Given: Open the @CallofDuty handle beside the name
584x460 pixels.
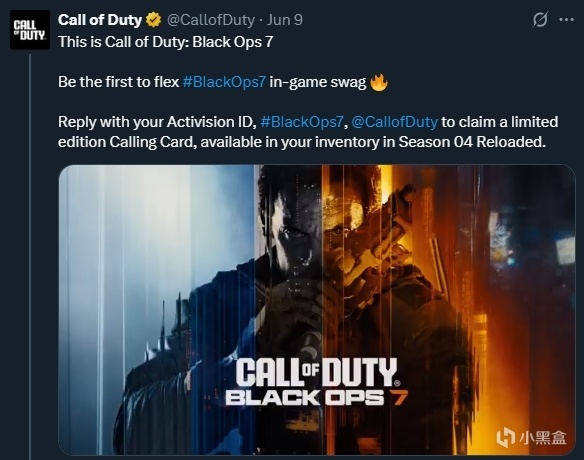Looking at the screenshot, I should tap(211, 20).
